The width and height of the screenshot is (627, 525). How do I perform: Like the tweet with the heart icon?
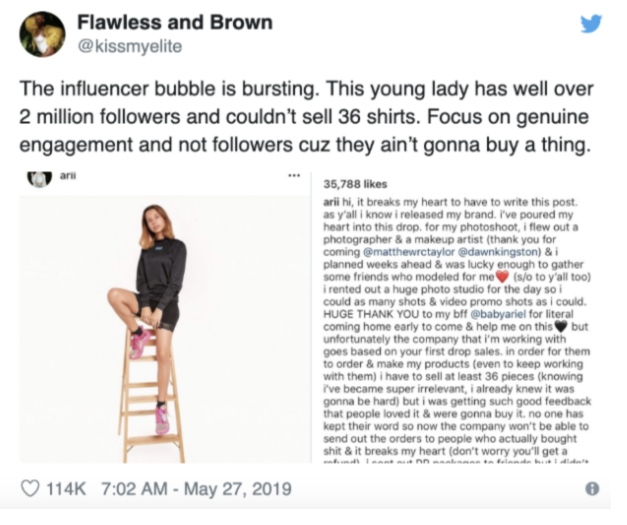pyautogui.click(x=30, y=489)
